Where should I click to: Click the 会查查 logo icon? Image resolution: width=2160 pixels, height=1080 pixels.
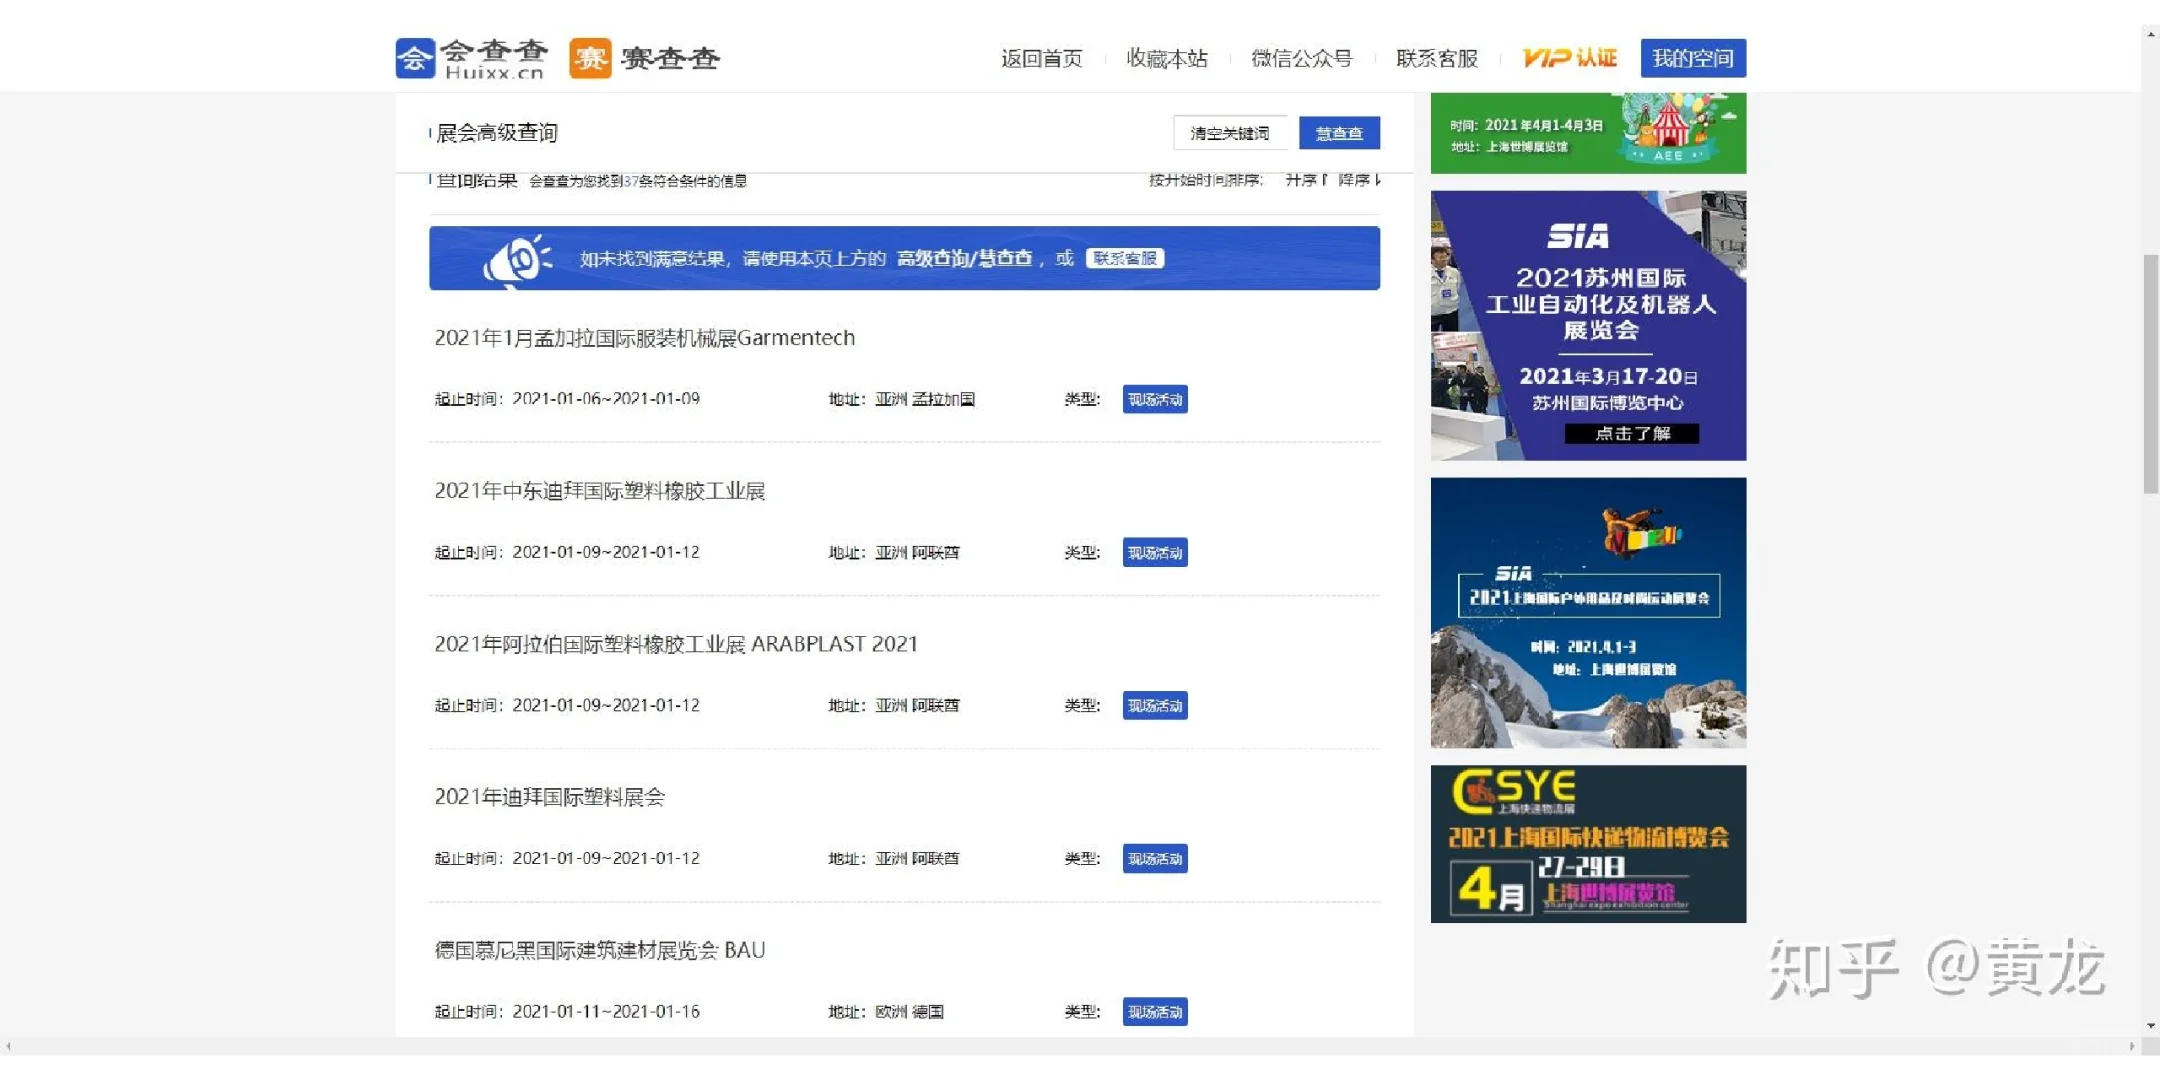[415, 57]
